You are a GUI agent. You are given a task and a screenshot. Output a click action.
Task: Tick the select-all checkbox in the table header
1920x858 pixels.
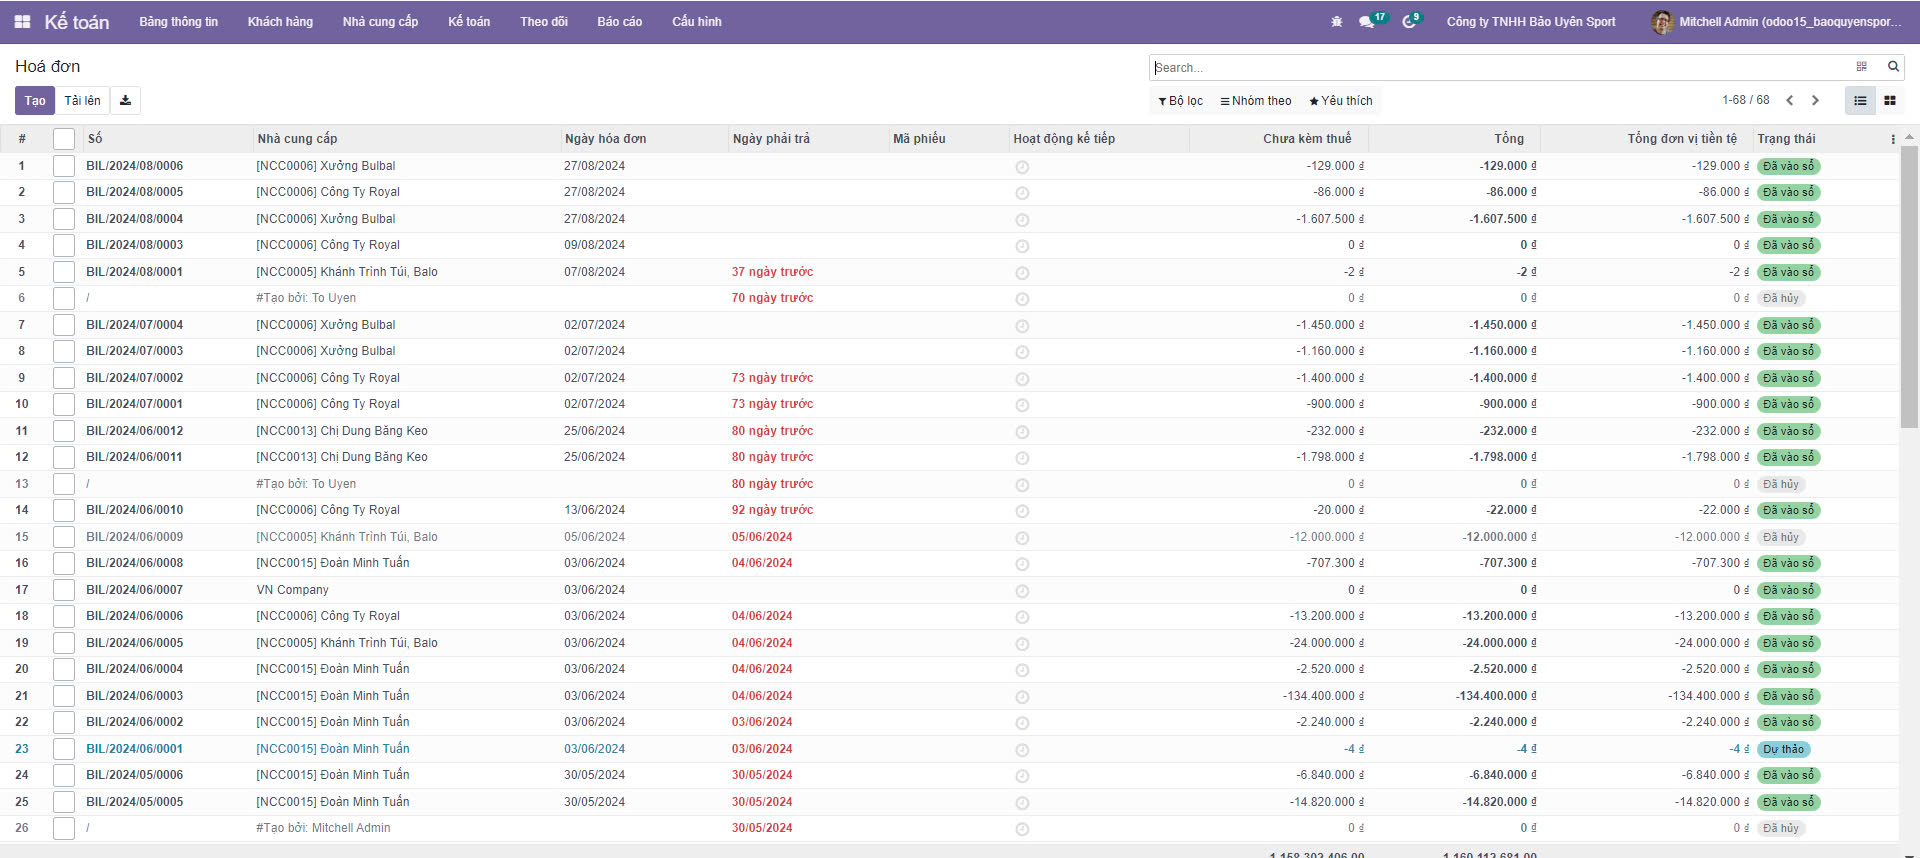tap(64, 139)
